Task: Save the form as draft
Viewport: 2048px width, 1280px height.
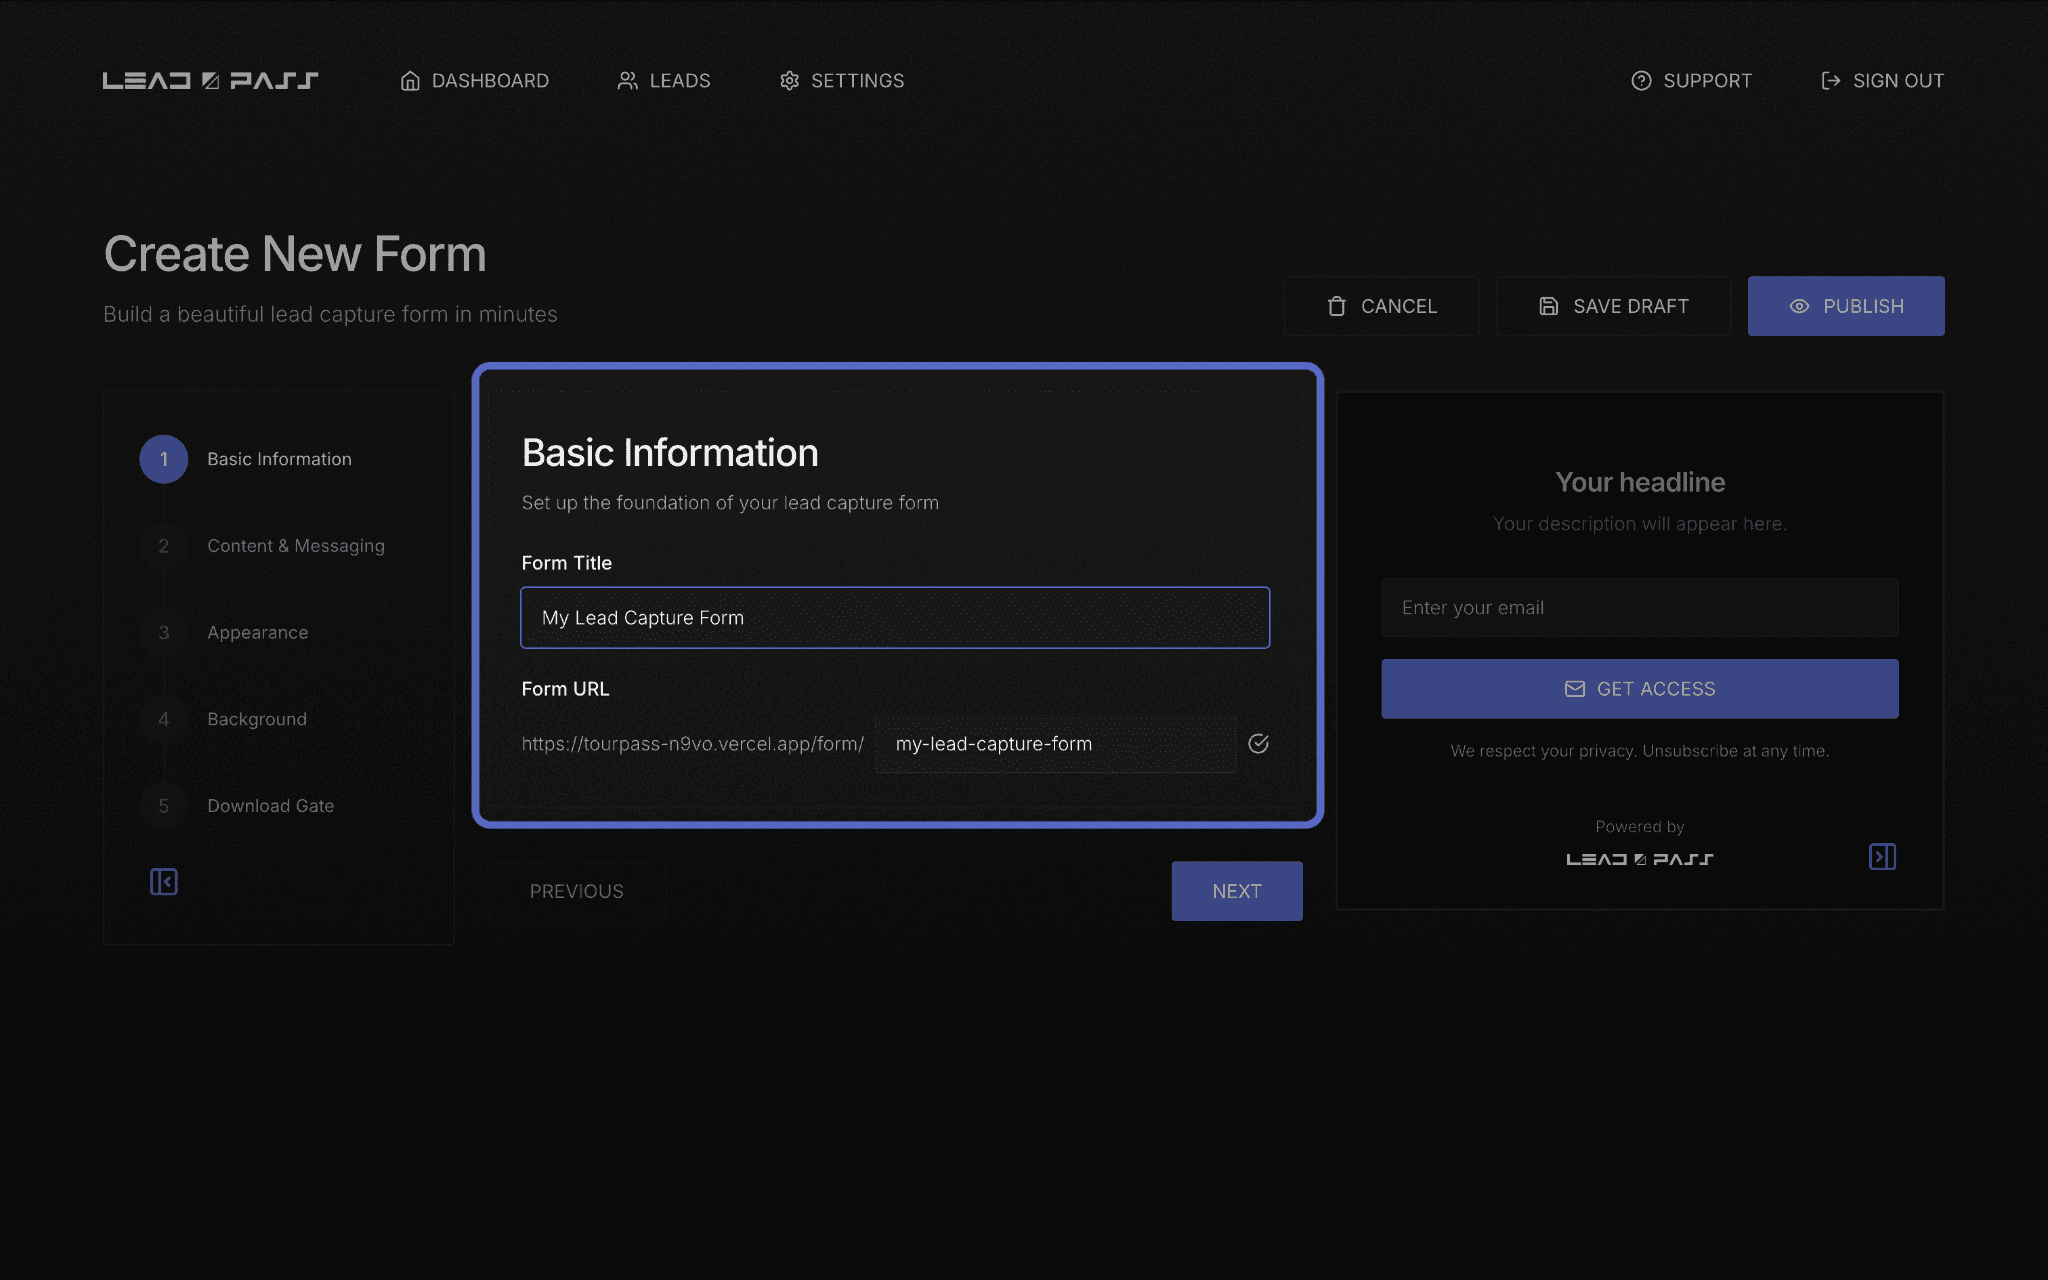Action: [x=1614, y=306]
